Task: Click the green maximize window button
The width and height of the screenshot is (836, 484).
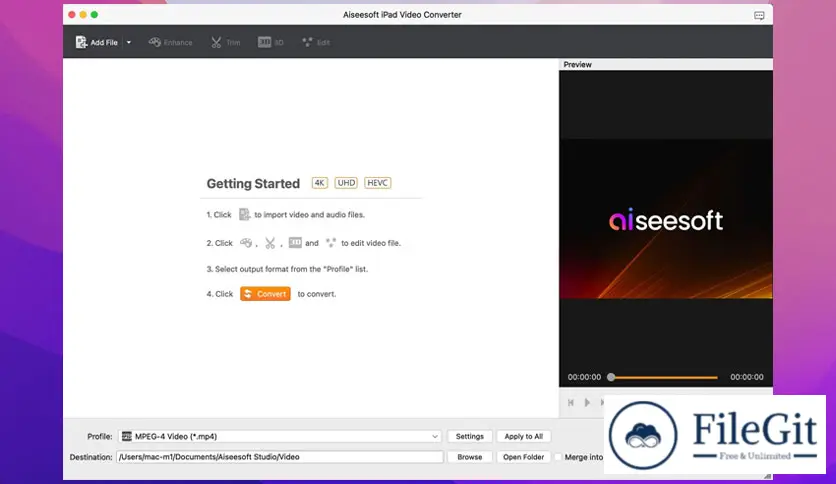Action: (x=94, y=15)
